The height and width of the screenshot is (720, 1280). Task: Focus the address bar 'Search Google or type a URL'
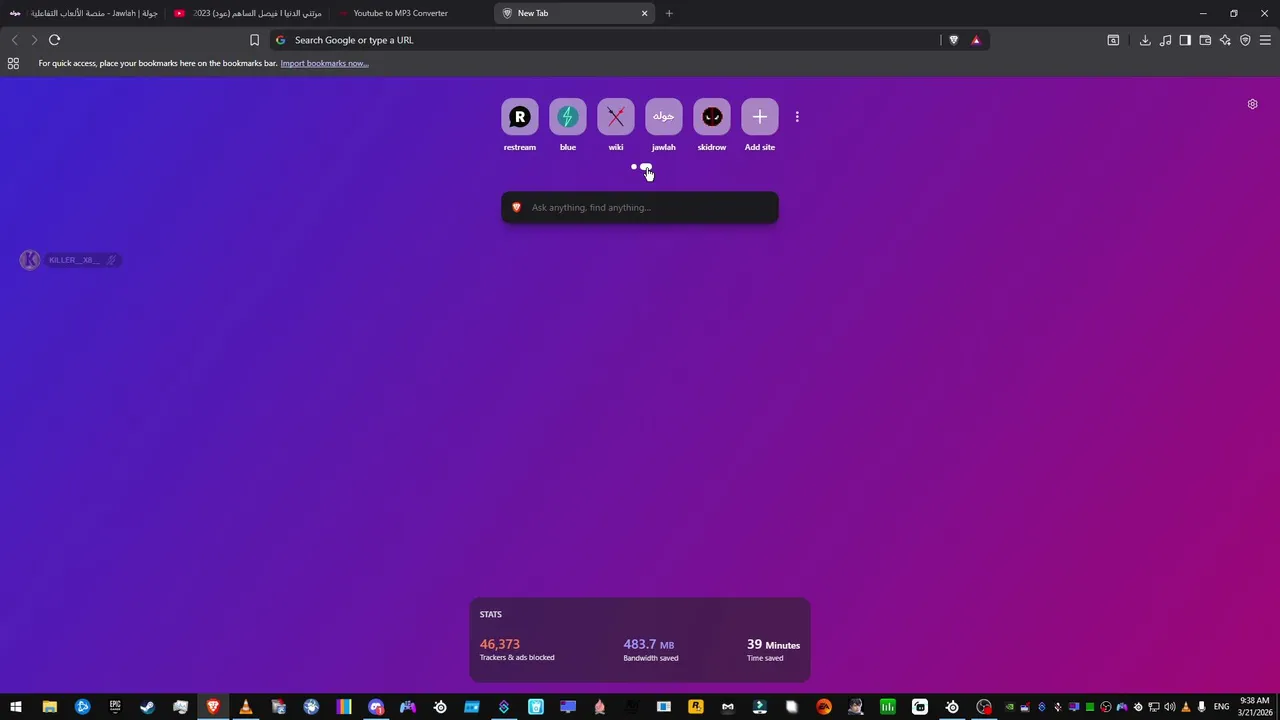605,40
